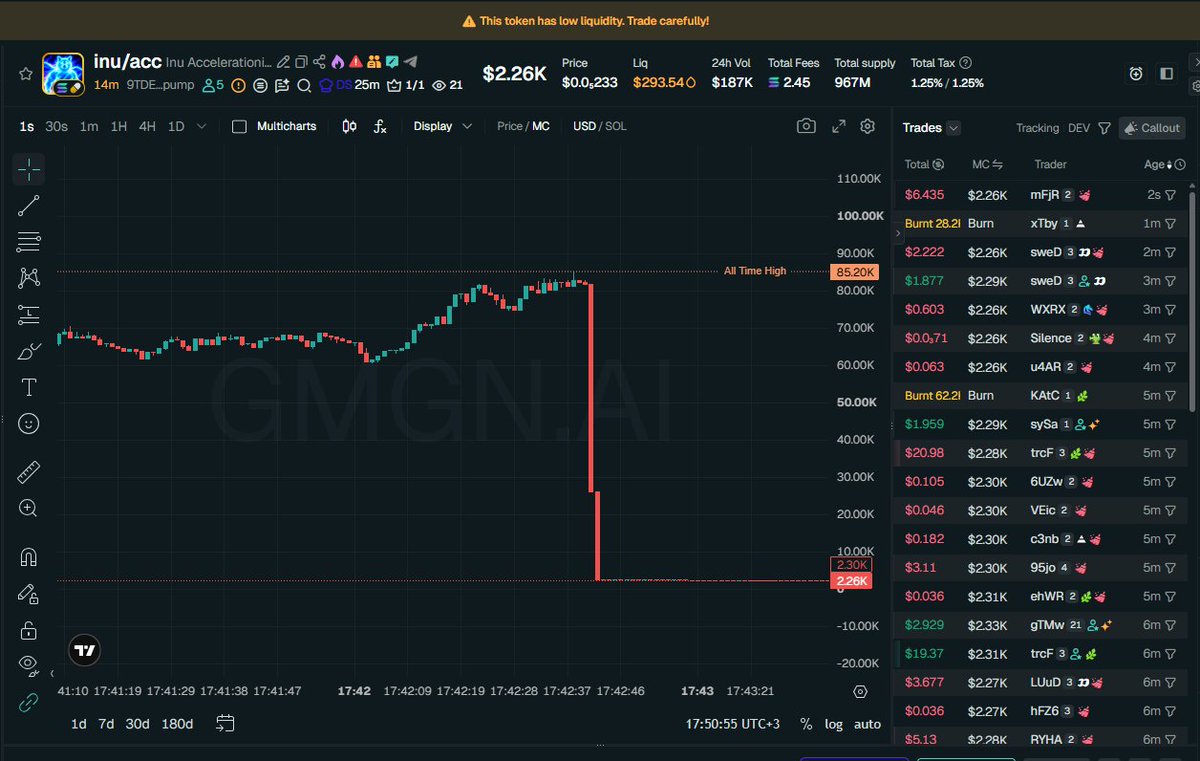Image resolution: width=1200 pixels, height=761 pixels.
Task: Collapse the trades side panel arrow
Action: click(897, 232)
